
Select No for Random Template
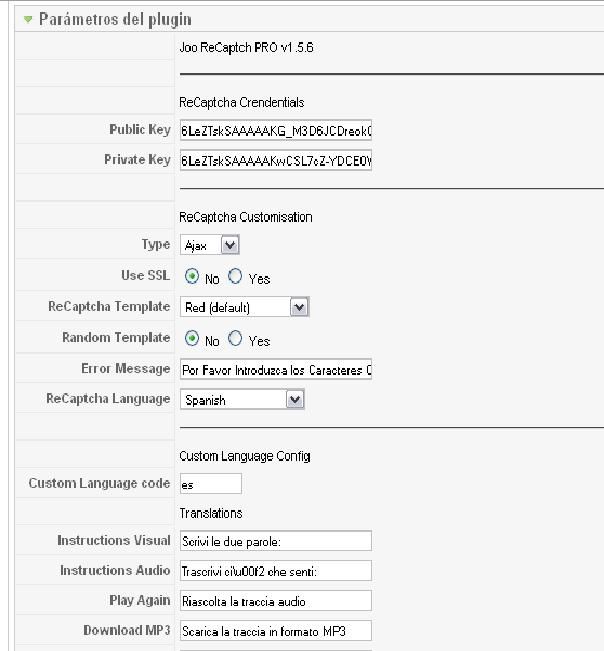(192, 338)
